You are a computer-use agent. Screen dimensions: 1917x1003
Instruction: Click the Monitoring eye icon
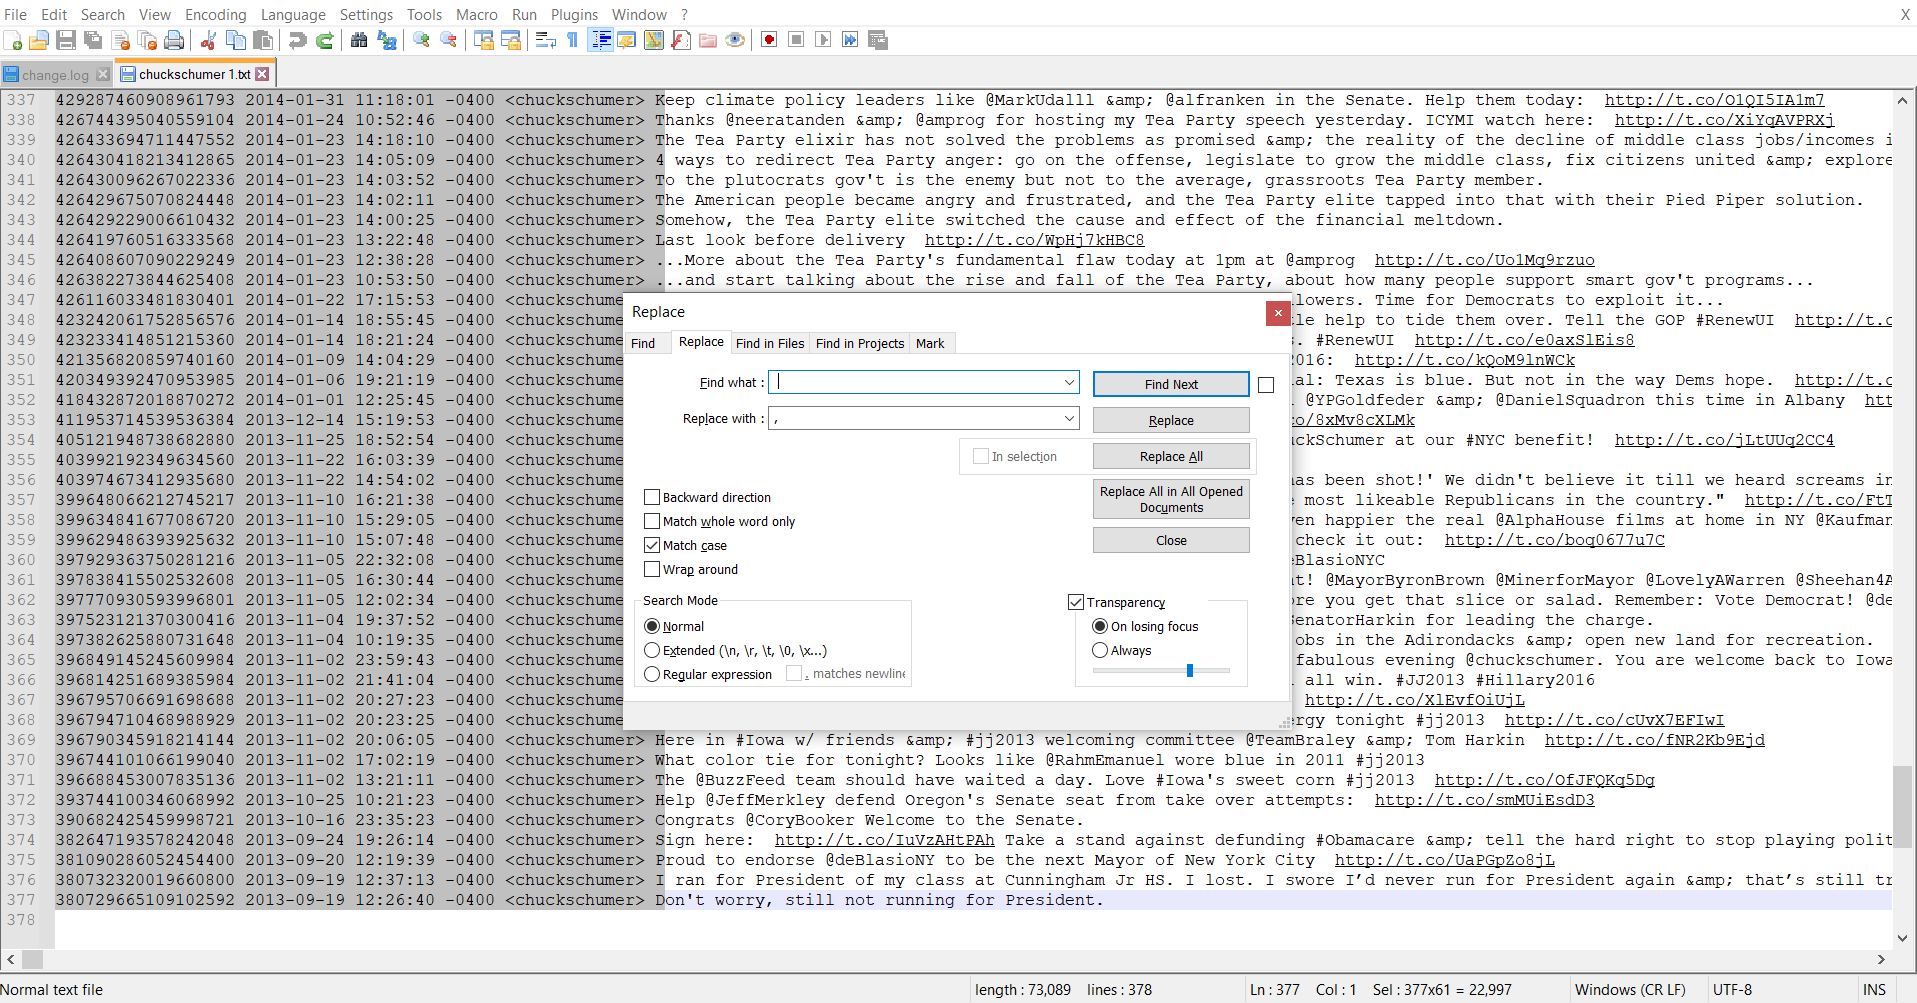point(735,40)
